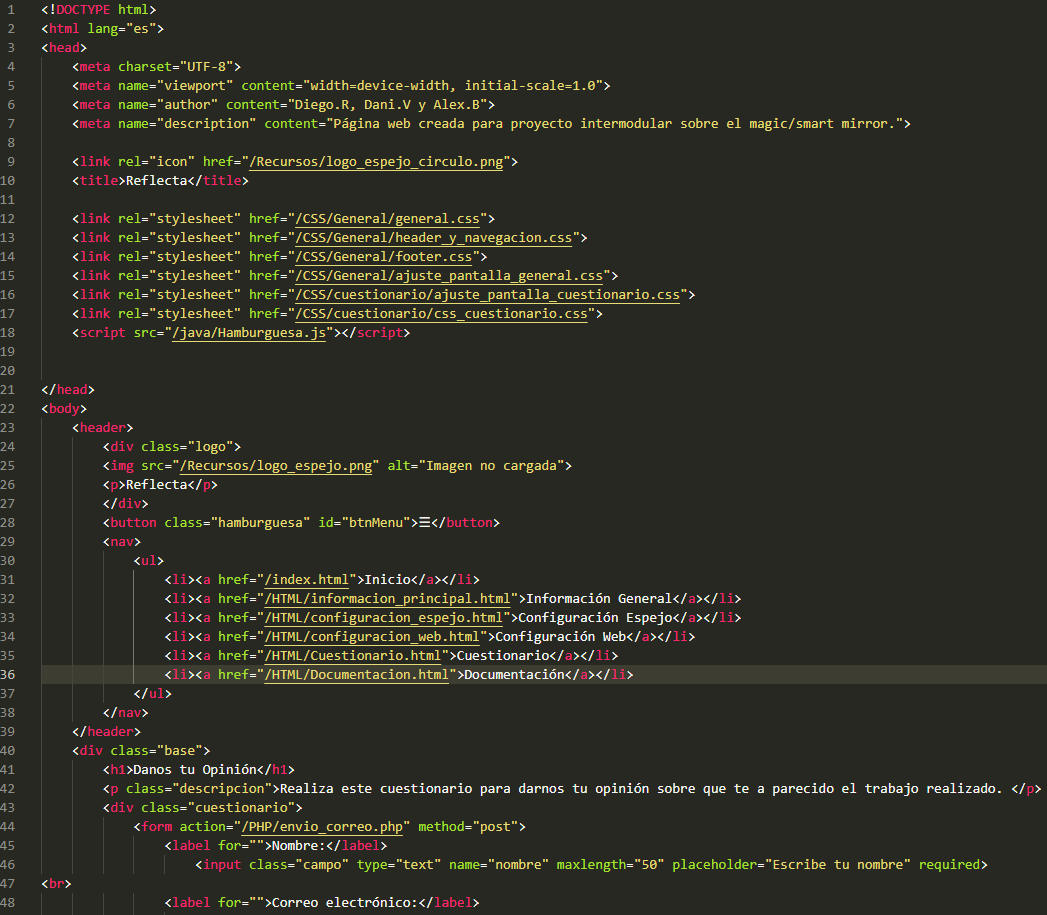Click the opening header tag on line 23
This screenshot has width=1047, height=915.
tap(103, 428)
